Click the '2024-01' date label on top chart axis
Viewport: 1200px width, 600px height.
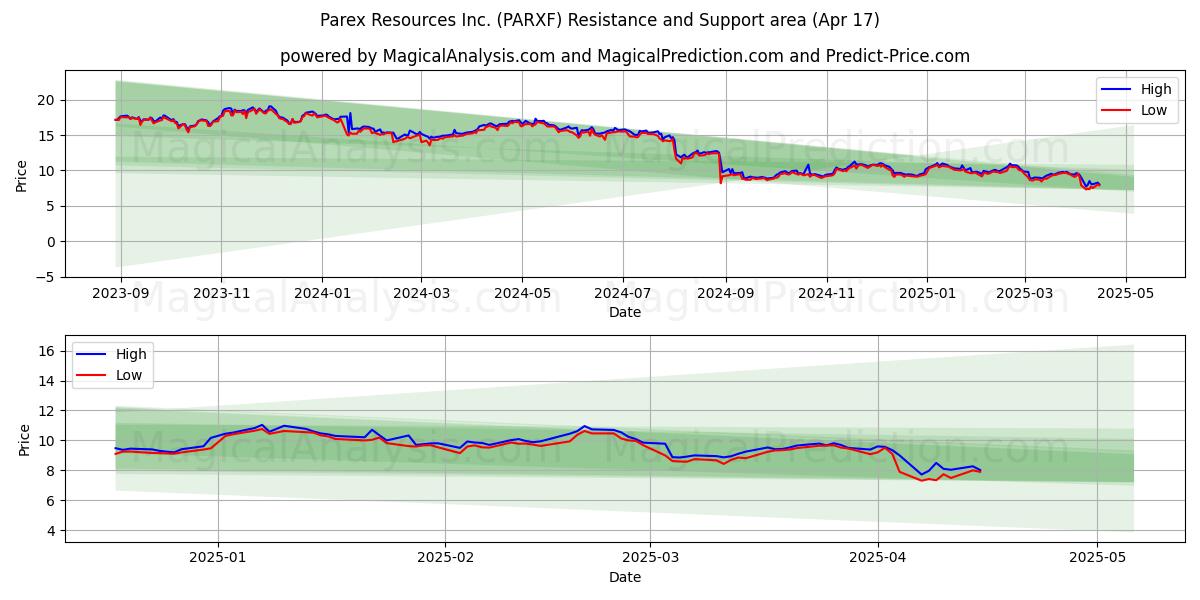322,296
